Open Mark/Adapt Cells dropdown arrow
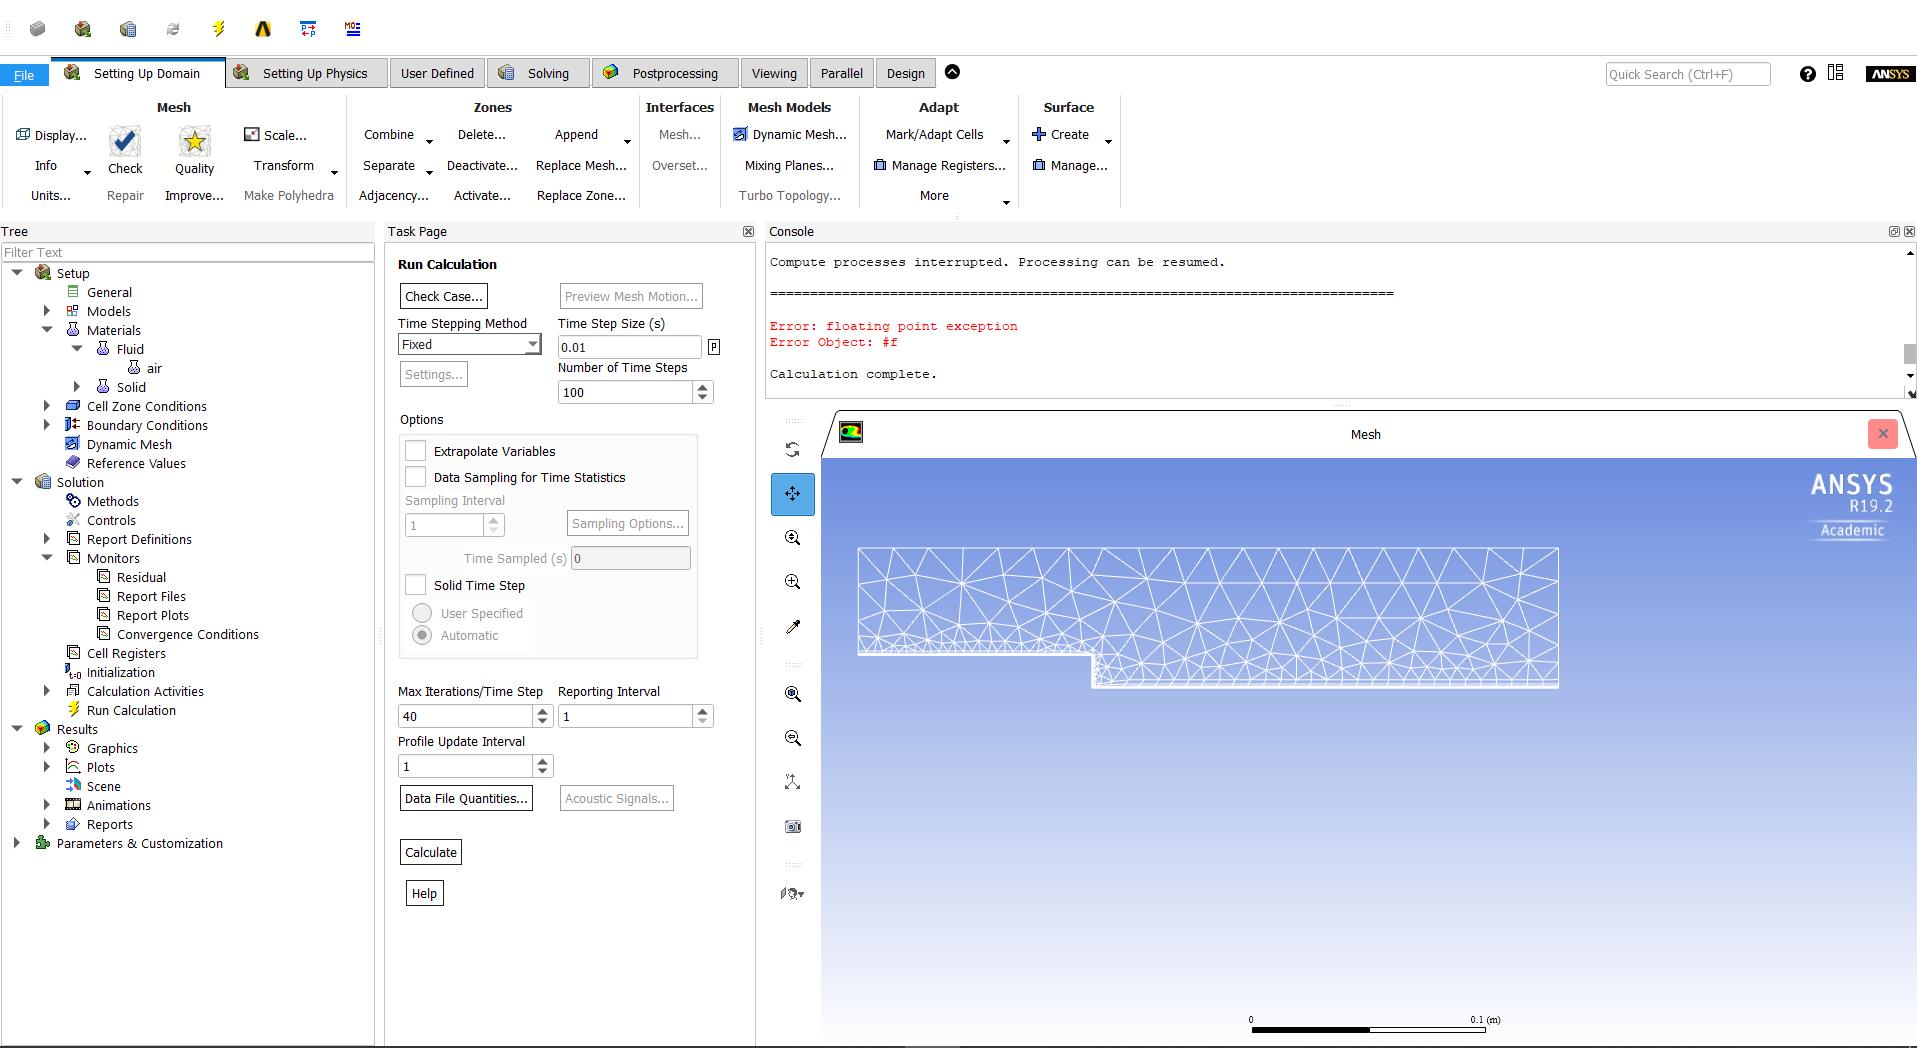This screenshot has height=1048, width=1917. pos(1006,141)
